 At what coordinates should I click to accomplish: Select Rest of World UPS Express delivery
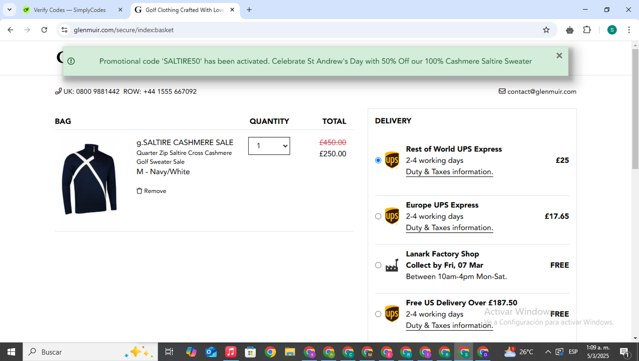coord(378,160)
